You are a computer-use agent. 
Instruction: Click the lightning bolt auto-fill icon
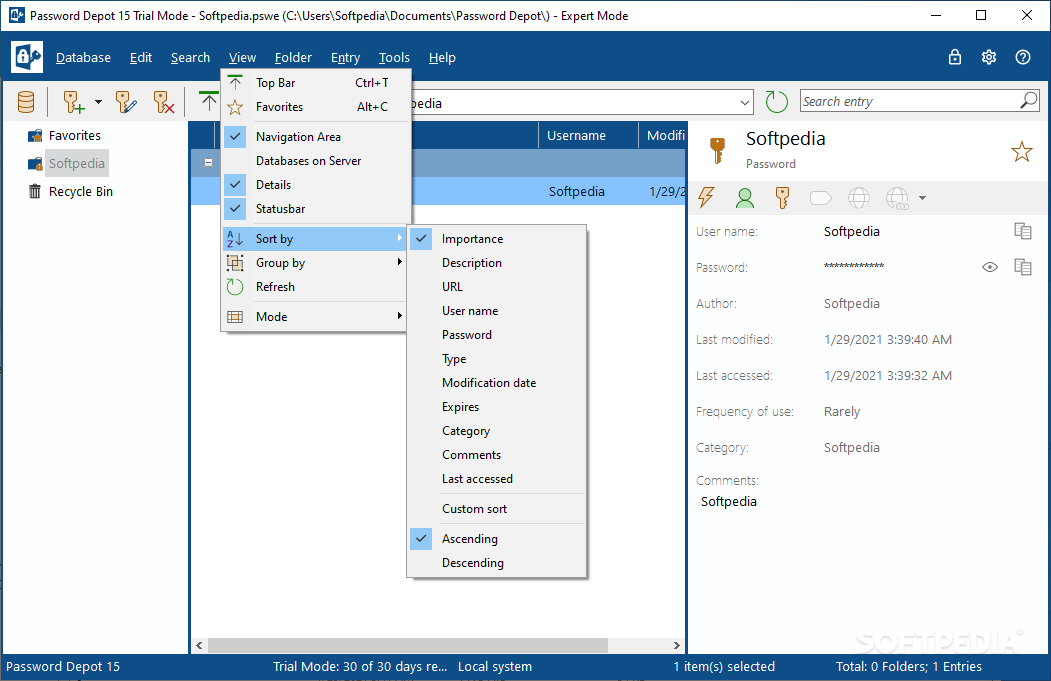click(706, 198)
